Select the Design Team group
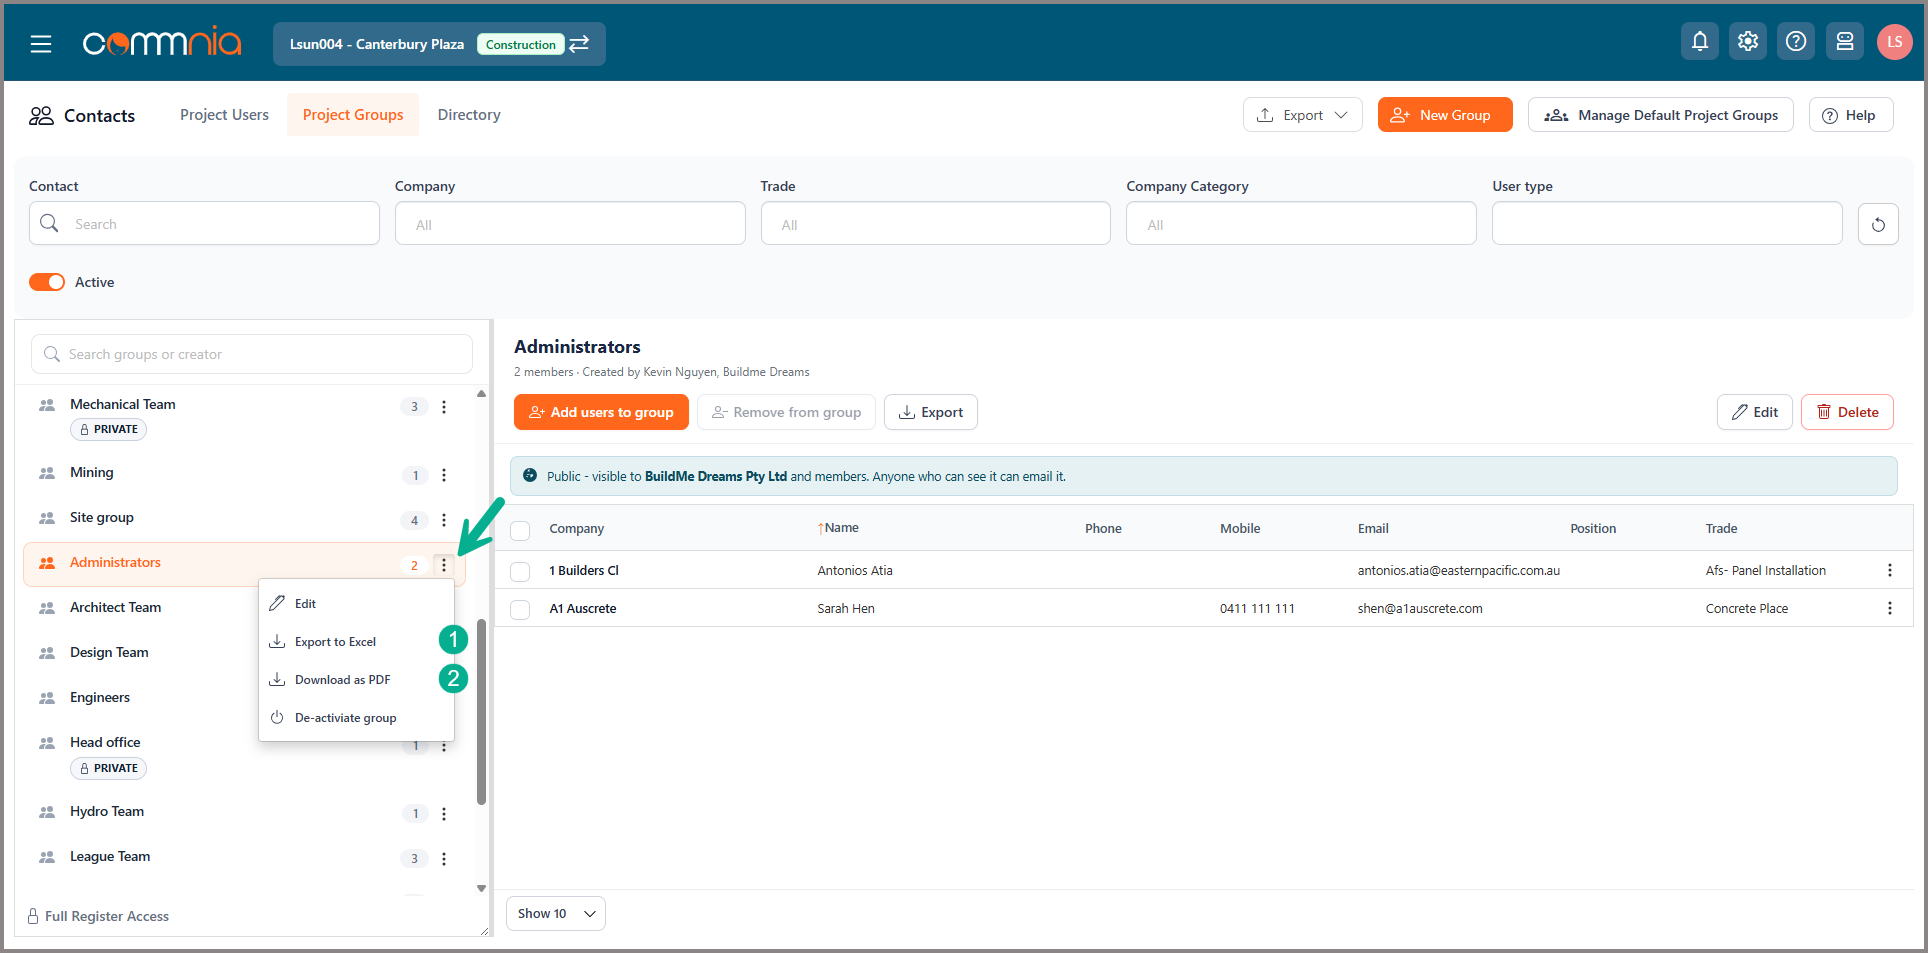Screen dimensions: 1928x953 (109, 653)
